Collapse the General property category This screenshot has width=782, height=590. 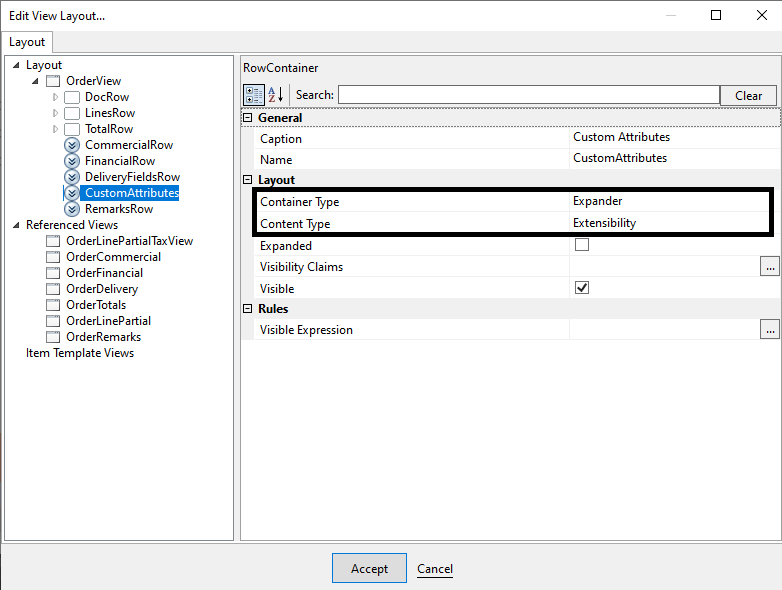[247, 118]
